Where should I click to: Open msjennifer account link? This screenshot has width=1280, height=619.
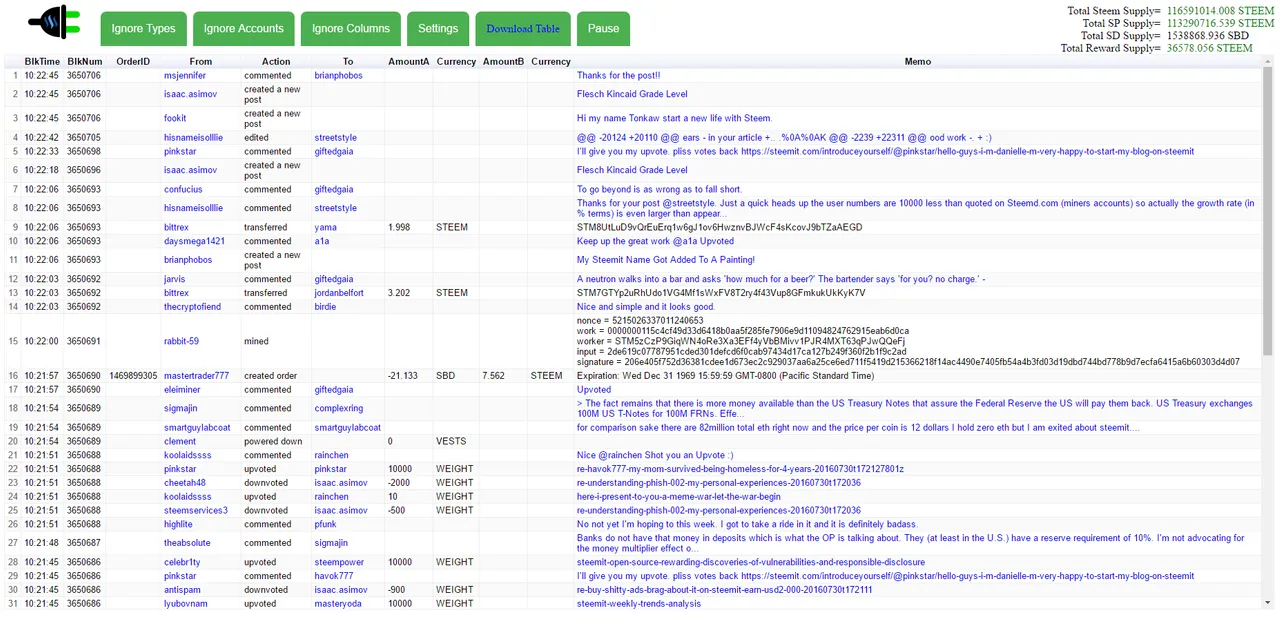pos(185,76)
